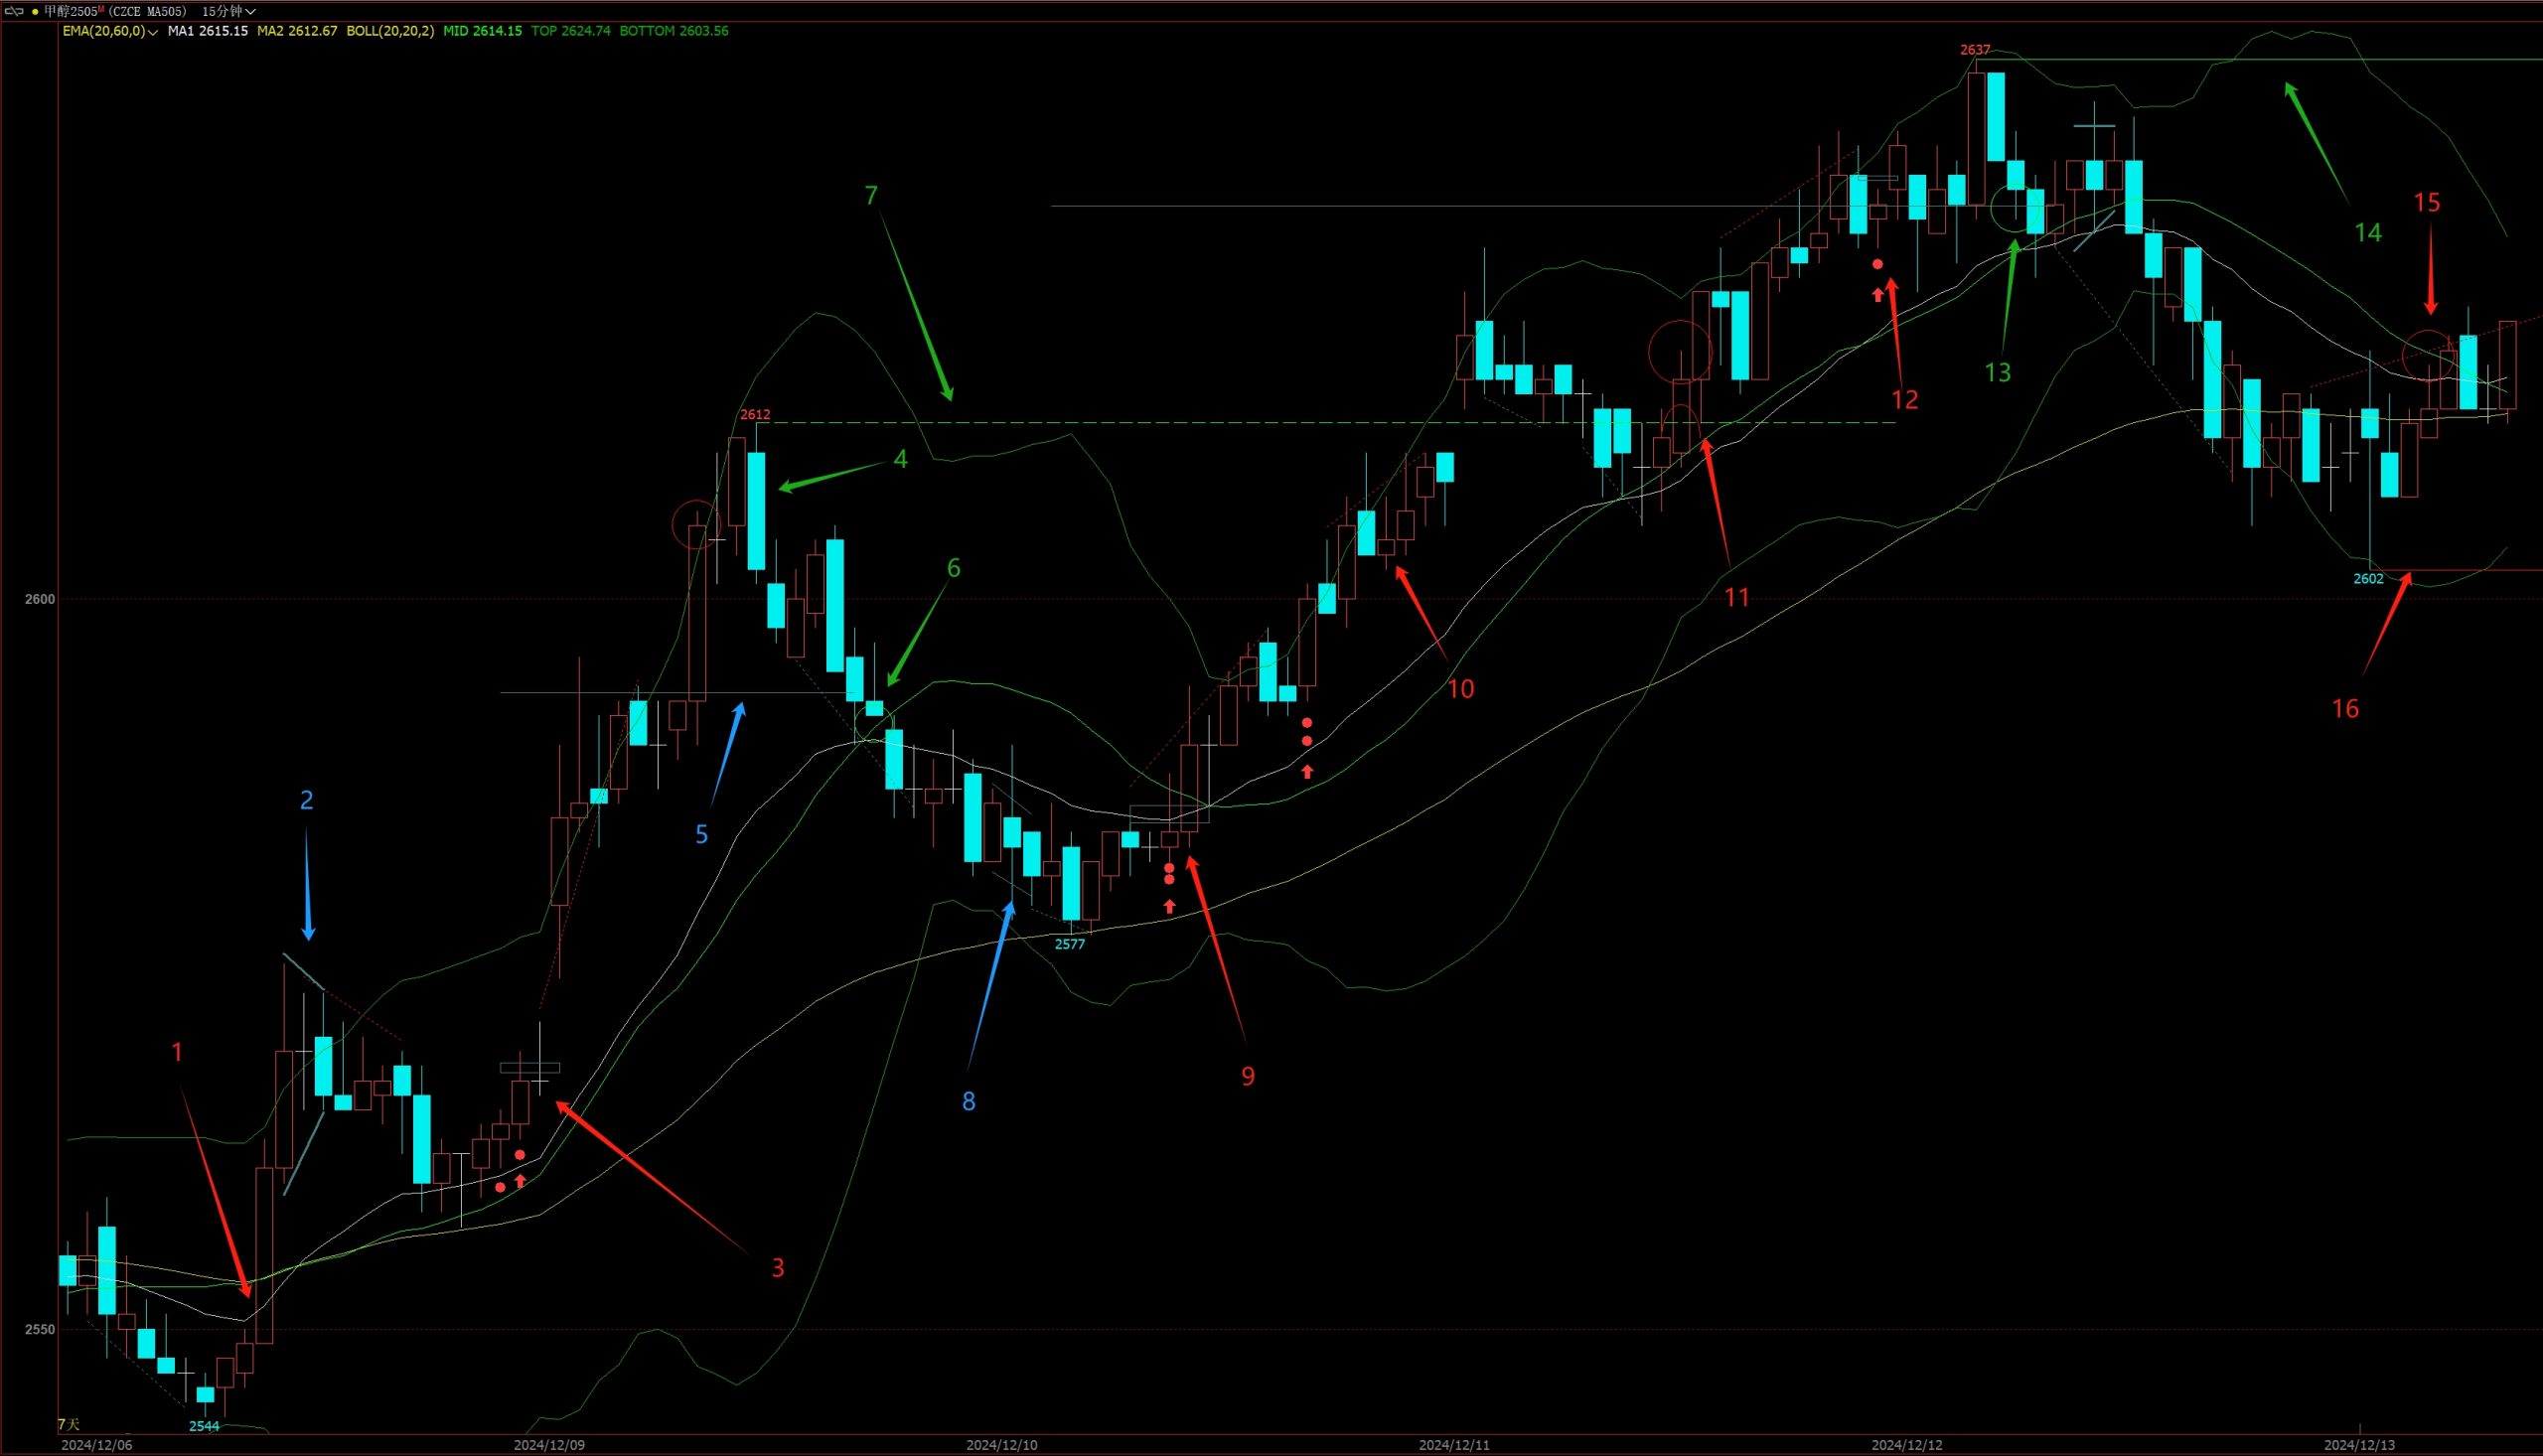Image resolution: width=2543 pixels, height=1456 pixels.
Task: Click the red number 3 annotation
Action: (x=778, y=1268)
